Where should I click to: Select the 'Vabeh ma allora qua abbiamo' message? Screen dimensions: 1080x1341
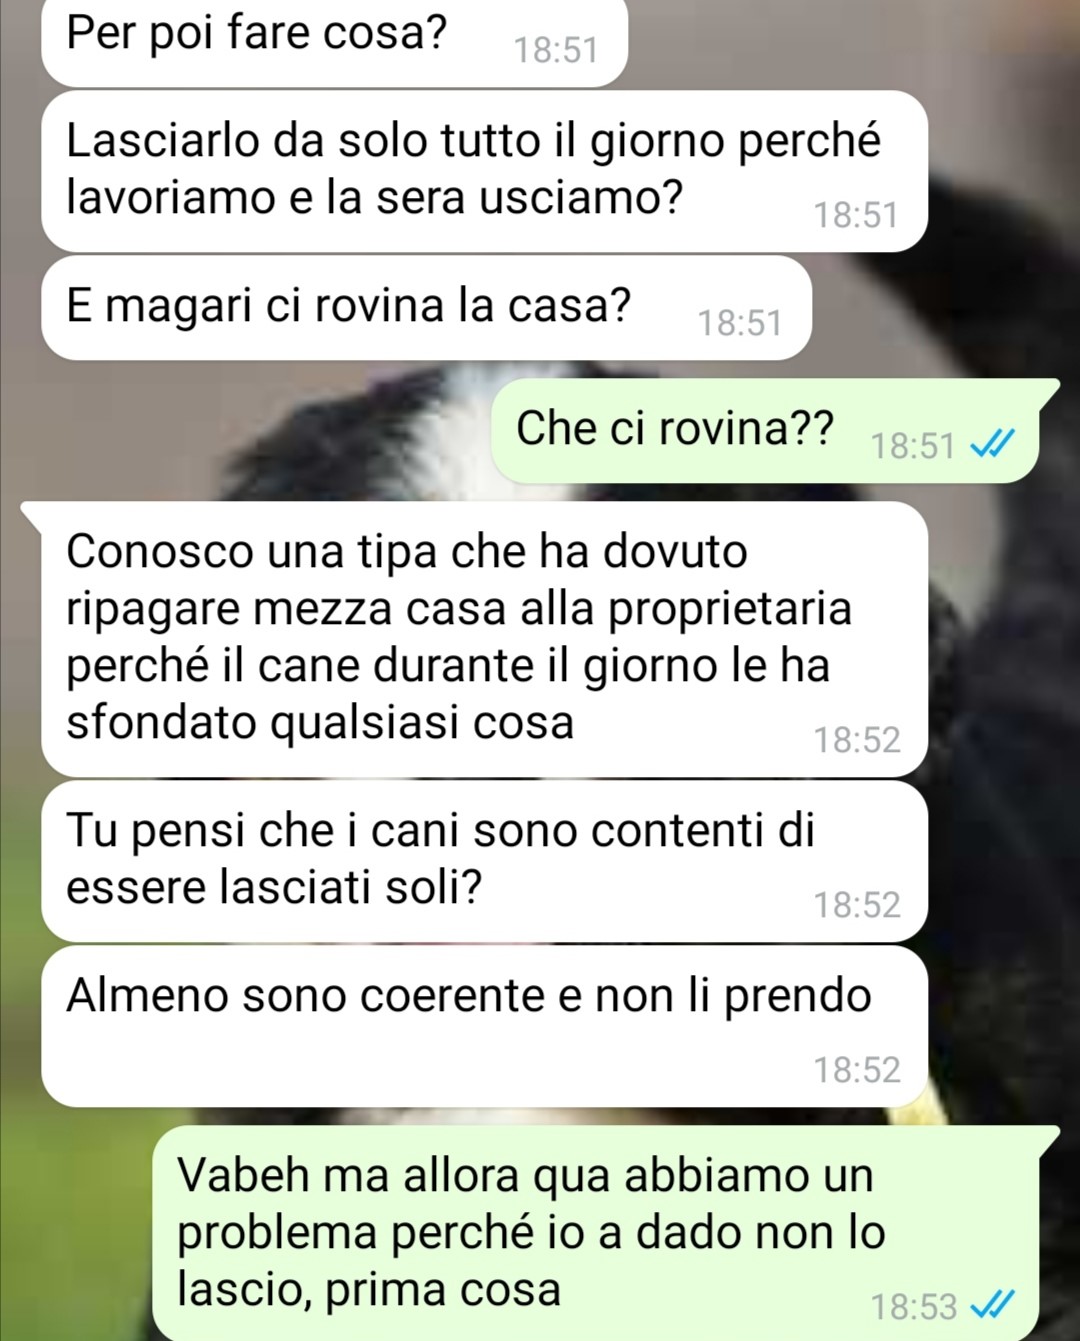(606, 1234)
